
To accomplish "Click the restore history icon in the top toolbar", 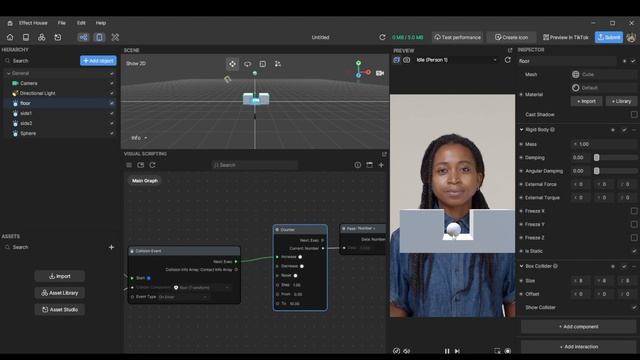I will pos(58,37).
